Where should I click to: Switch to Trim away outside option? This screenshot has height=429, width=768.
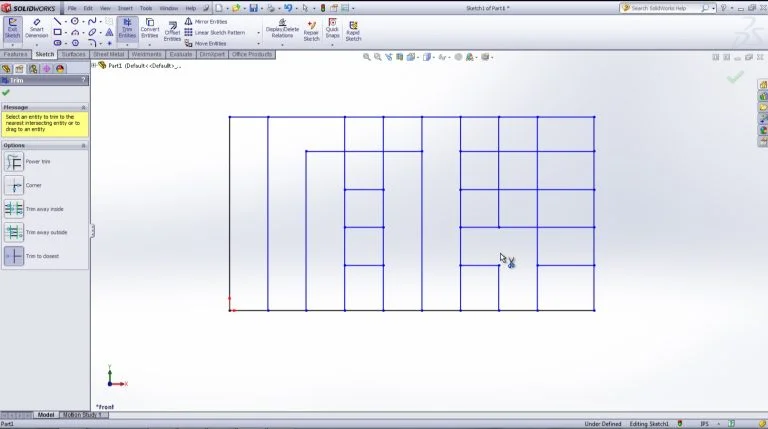click(x=14, y=232)
